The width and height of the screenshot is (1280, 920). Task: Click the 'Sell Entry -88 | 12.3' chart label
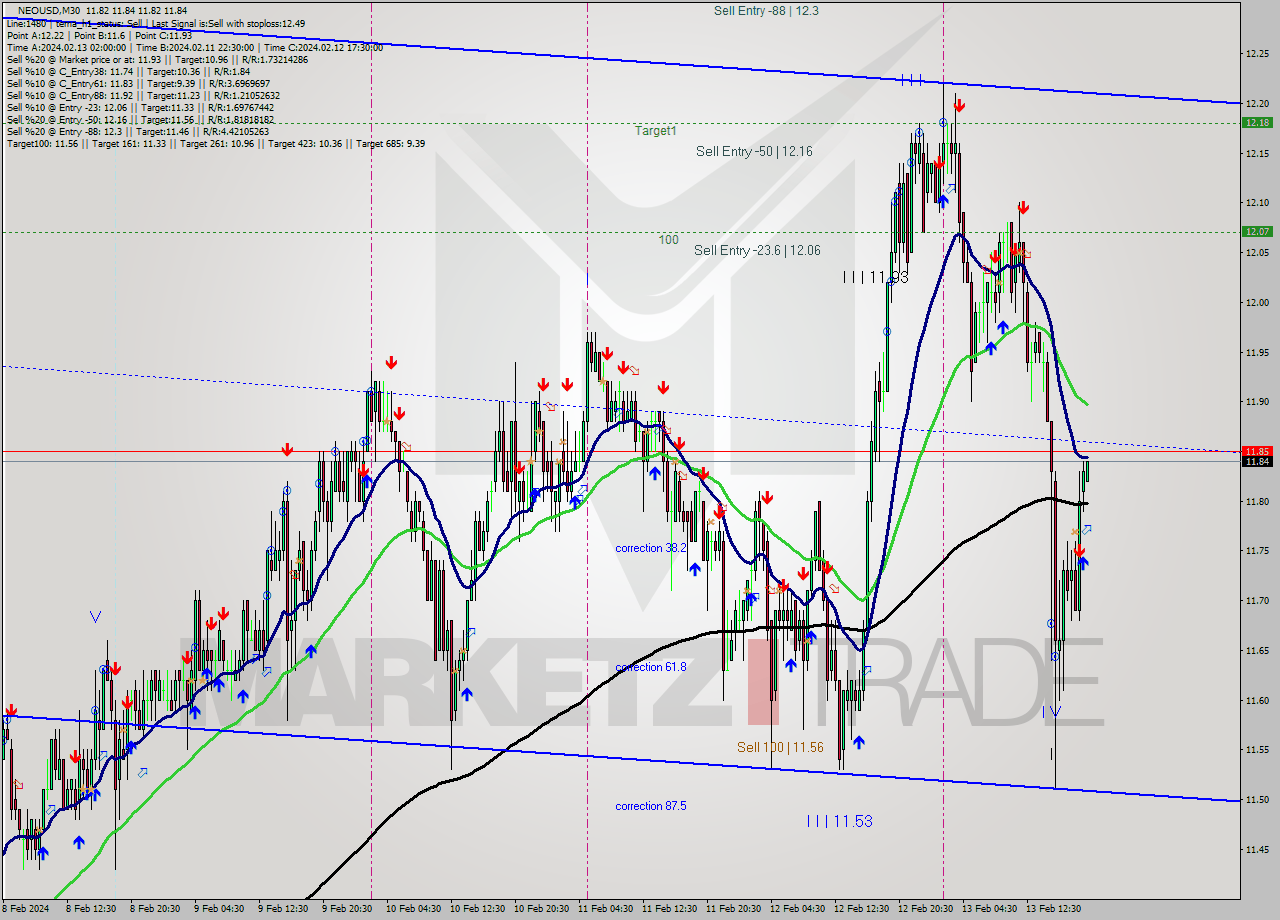point(766,11)
